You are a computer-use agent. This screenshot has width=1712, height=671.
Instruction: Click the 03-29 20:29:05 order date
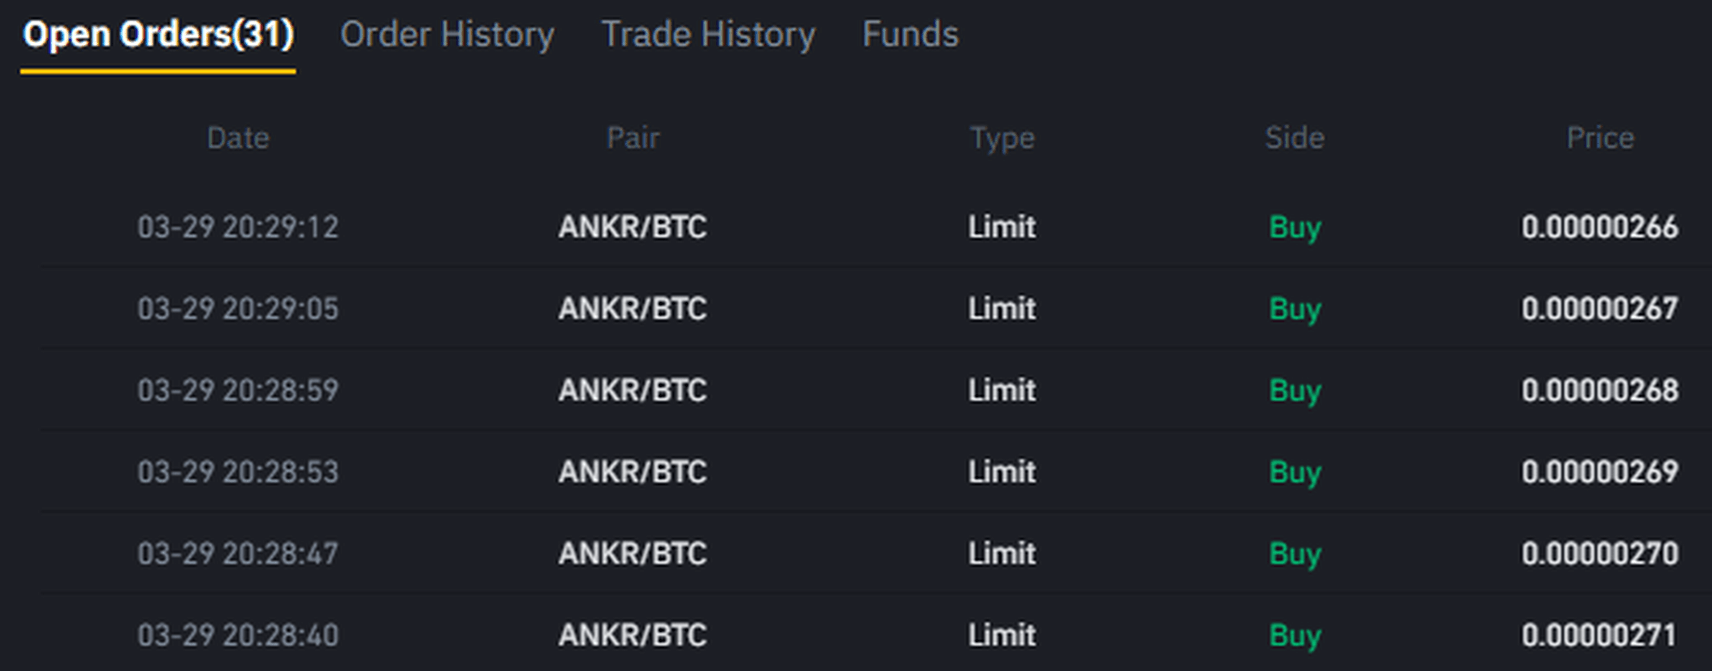(x=238, y=309)
